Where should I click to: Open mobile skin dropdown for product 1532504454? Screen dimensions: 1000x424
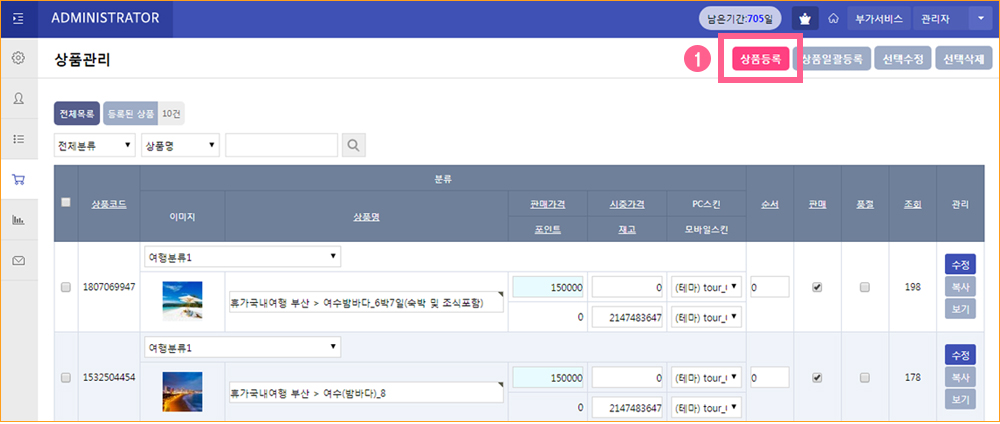[707, 406]
